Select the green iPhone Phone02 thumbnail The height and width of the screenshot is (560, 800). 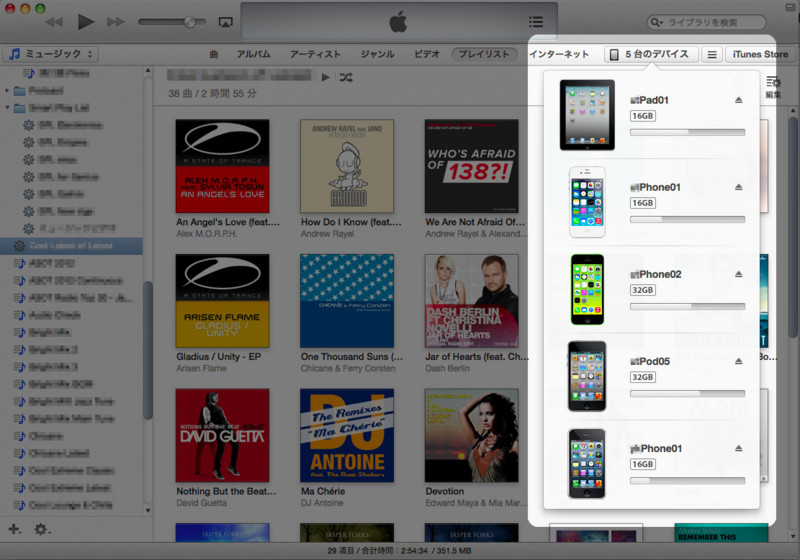(x=587, y=289)
